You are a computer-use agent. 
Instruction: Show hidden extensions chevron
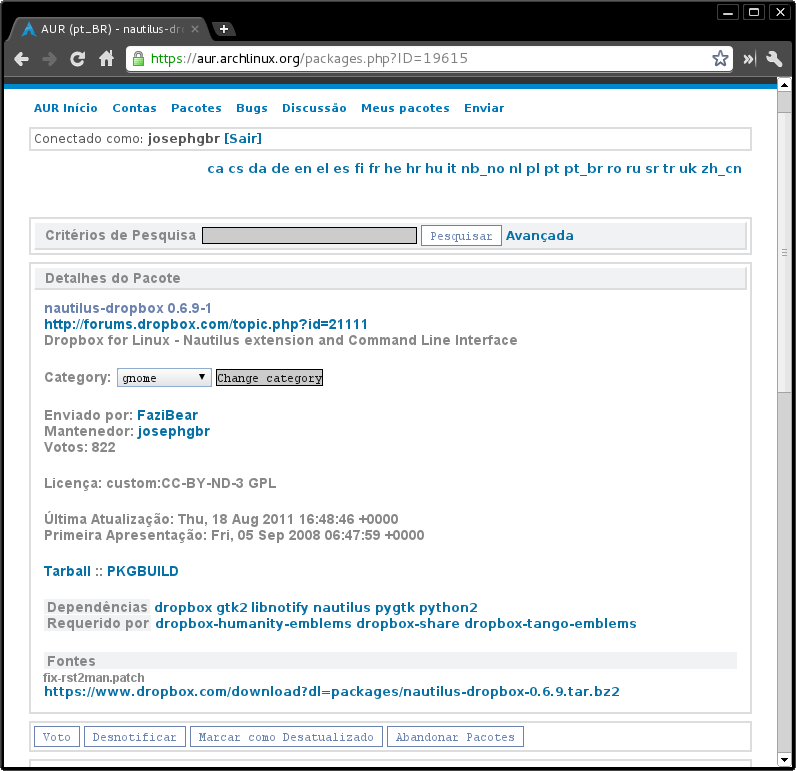pos(748,59)
